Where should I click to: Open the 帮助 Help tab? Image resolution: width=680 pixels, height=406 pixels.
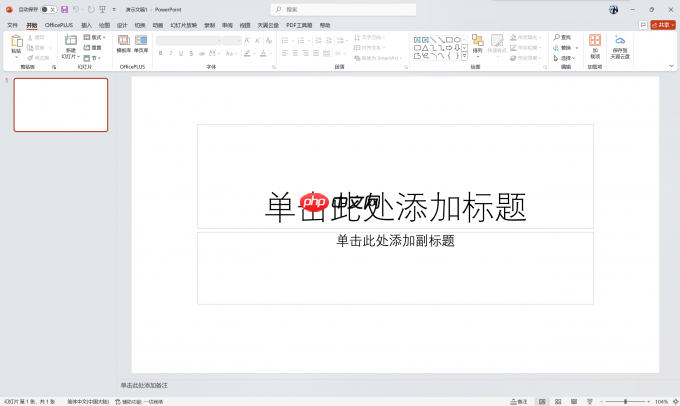pos(325,25)
